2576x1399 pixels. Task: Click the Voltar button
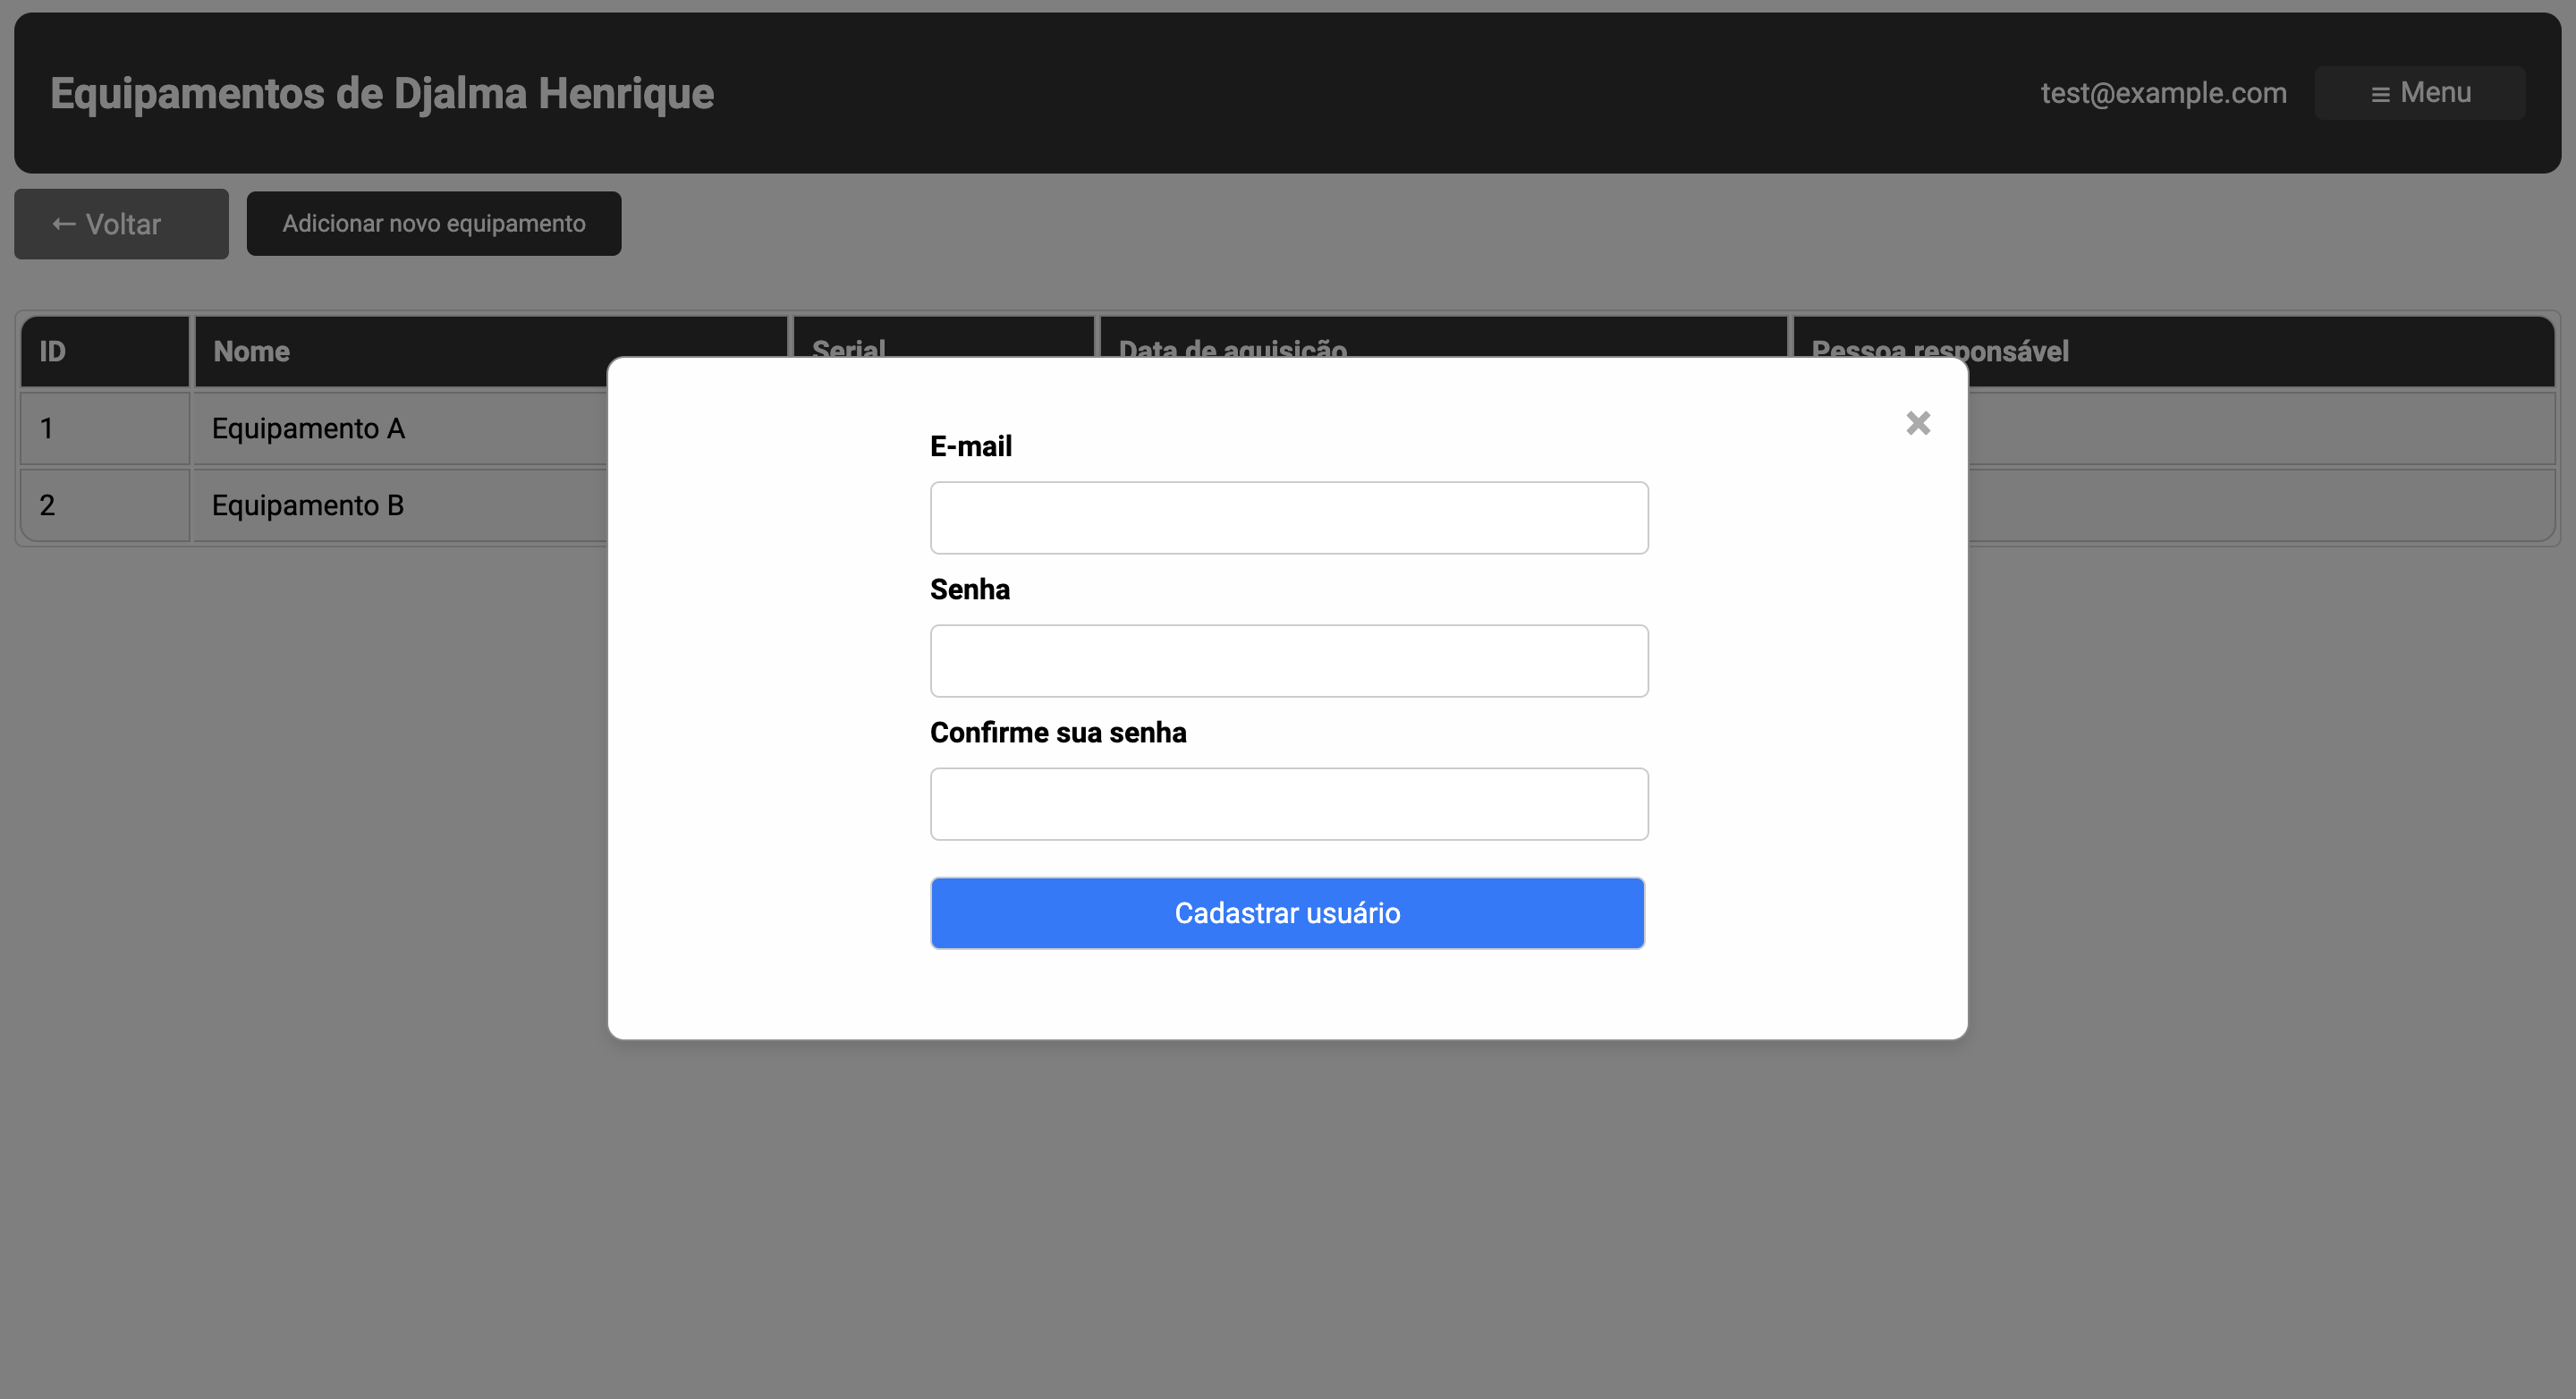coord(121,223)
